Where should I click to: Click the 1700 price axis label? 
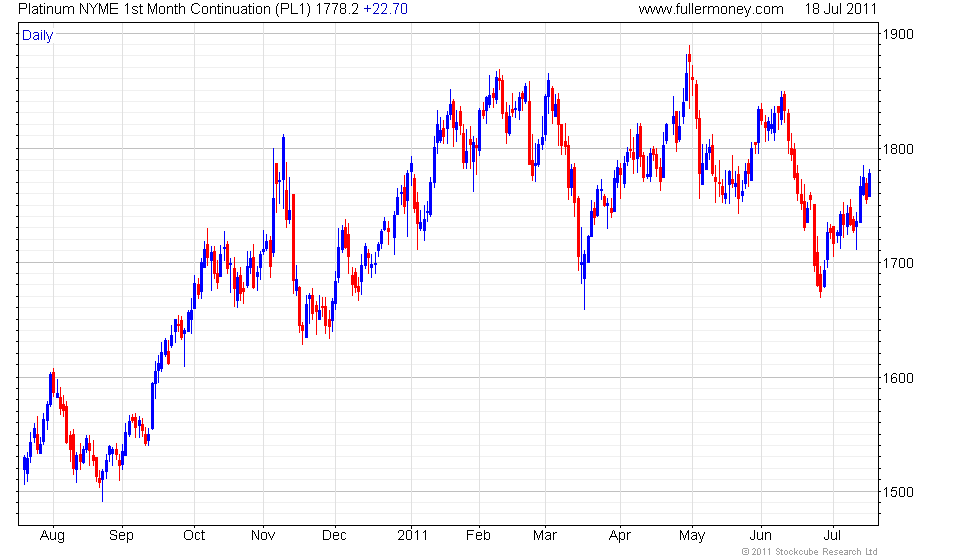click(x=898, y=263)
